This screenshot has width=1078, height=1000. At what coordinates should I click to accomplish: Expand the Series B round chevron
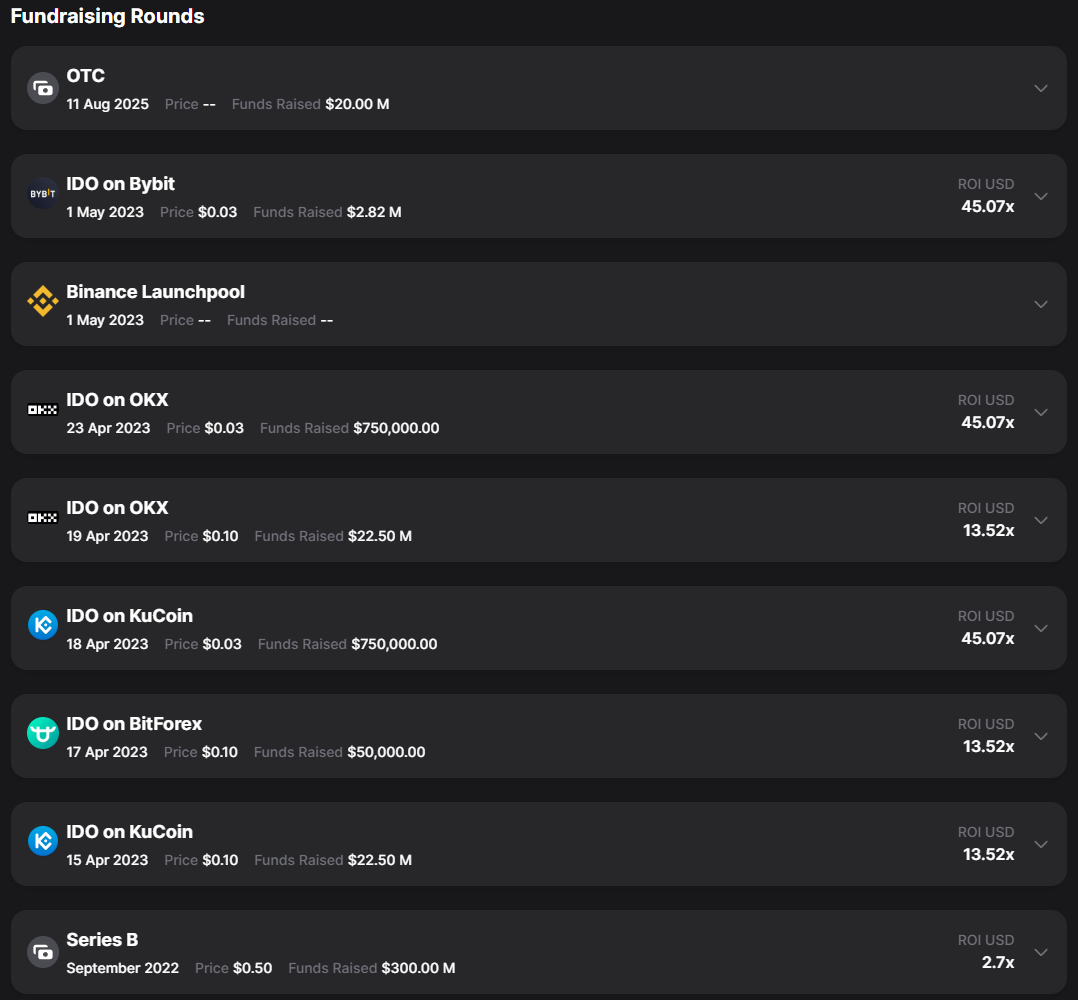pyautogui.click(x=1041, y=952)
